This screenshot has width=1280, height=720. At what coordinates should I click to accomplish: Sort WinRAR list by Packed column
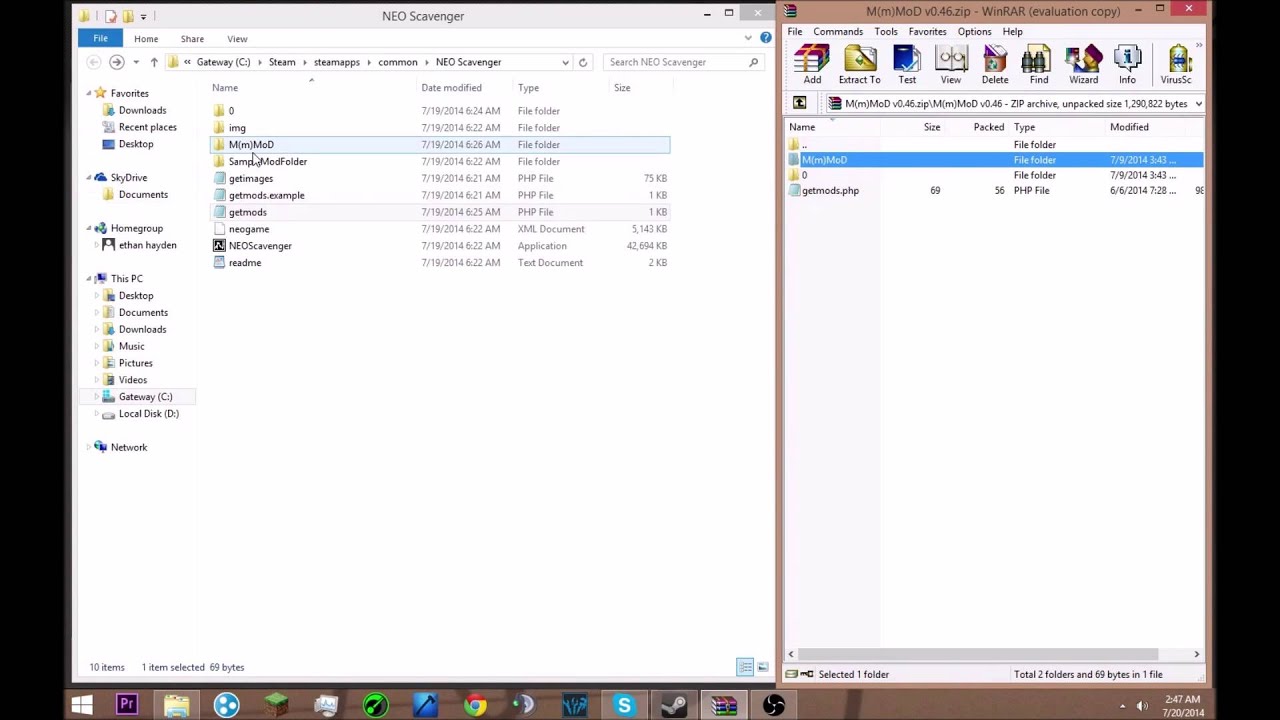click(x=989, y=127)
